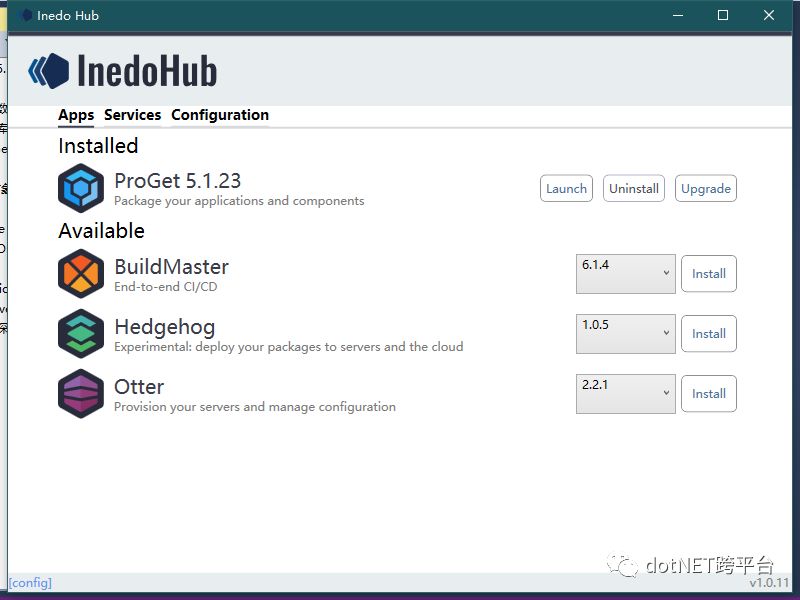Click the InedoHub logo in header
Viewport: 800px width, 600px height.
pos(122,71)
